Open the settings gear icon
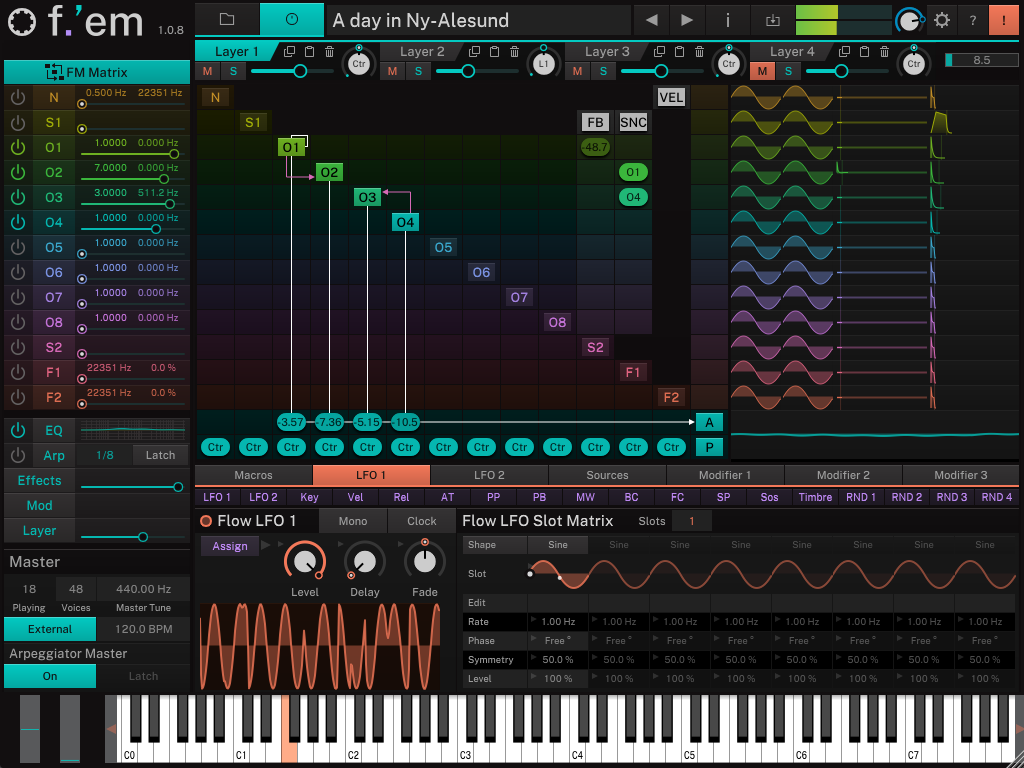The height and width of the screenshot is (768, 1024). [941, 19]
